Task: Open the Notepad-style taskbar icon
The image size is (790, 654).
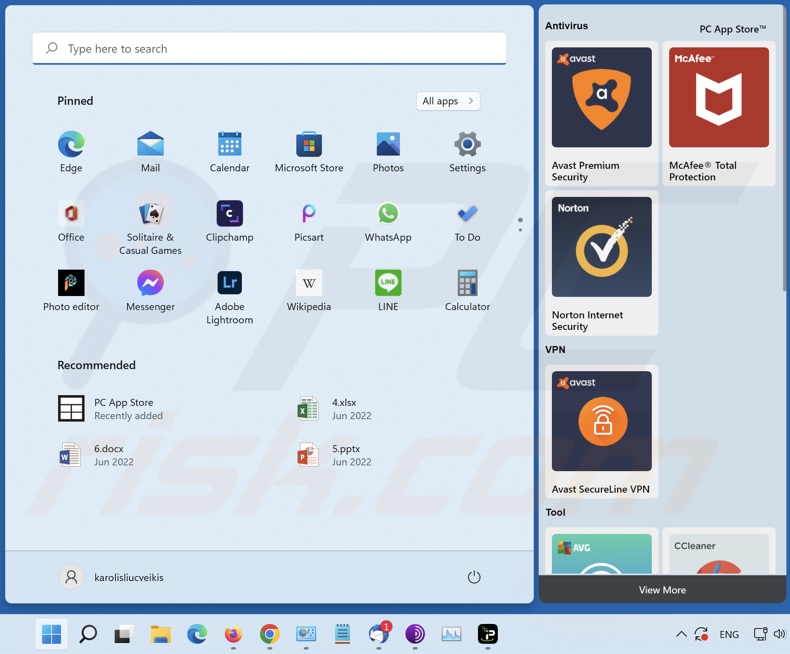Action: click(342, 634)
